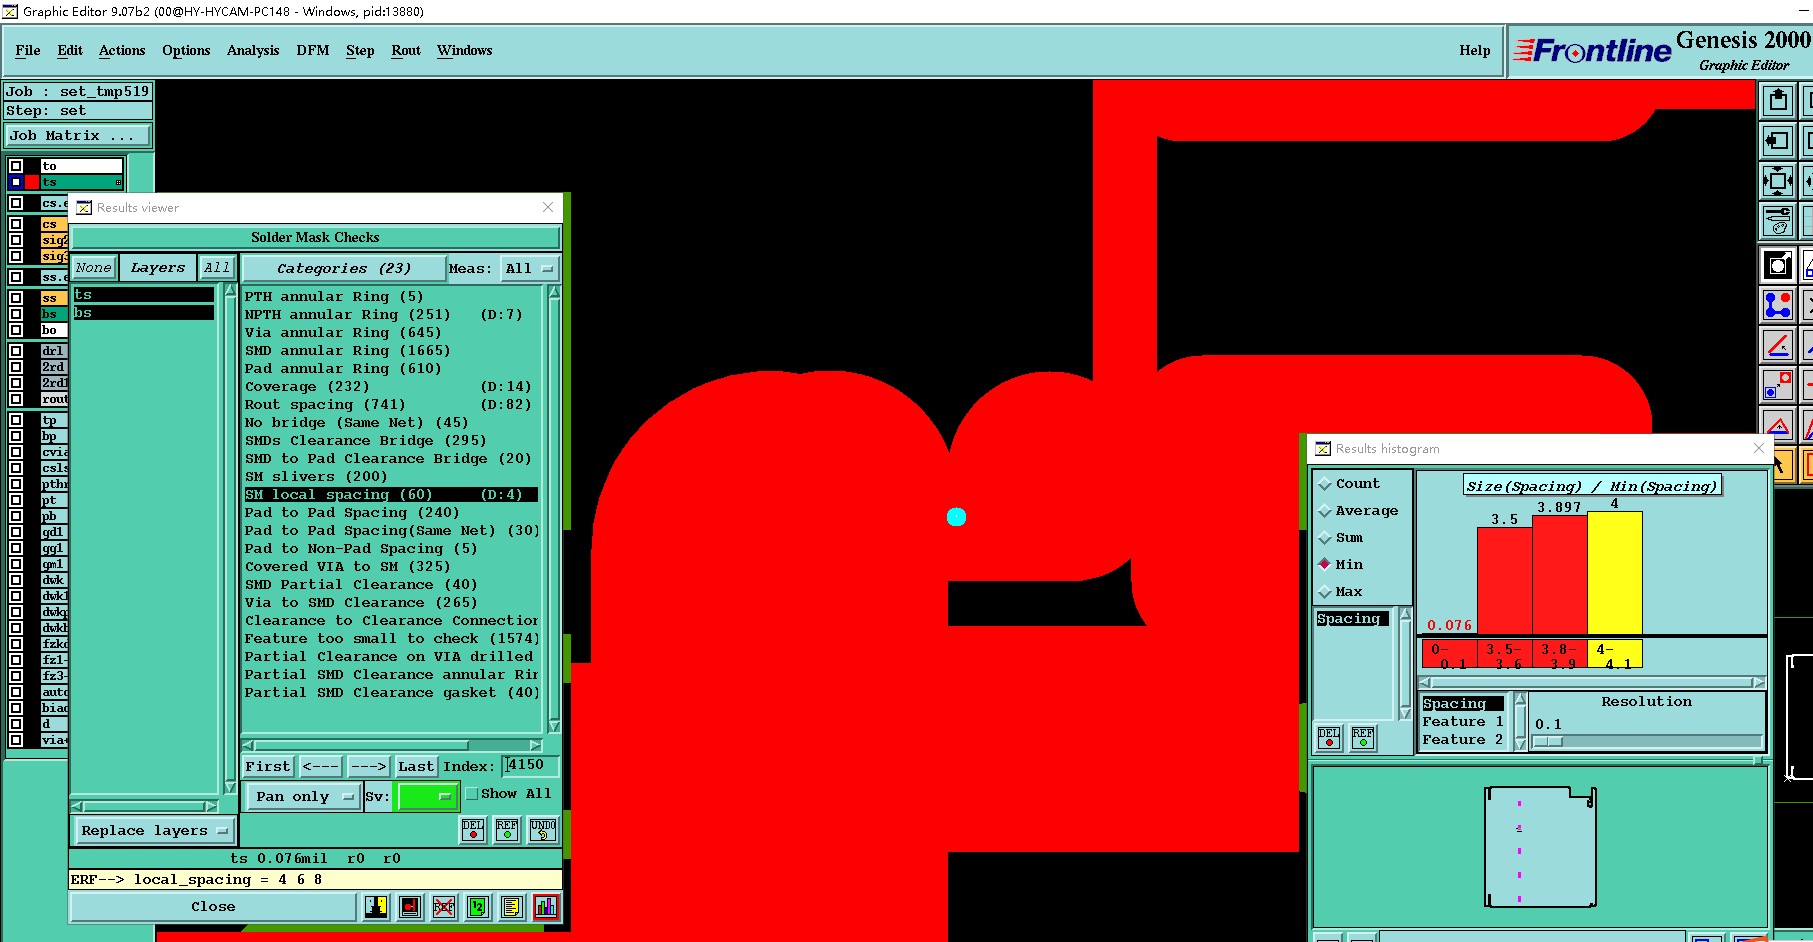Toggle visibility checkbox for layer 'to'
1813x942 pixels.
[x=16, y=166]
